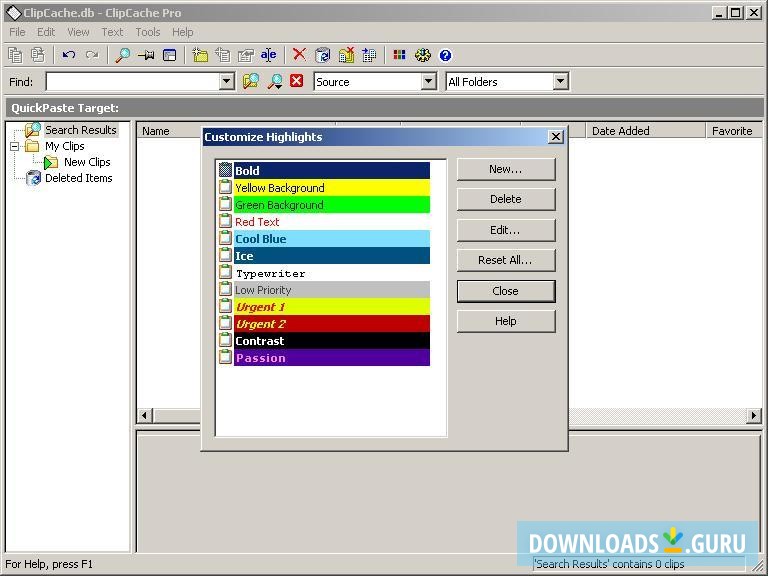The image size is (768, 576).
Task: Click the Redo toolbar arrow
Action: pyautogui.click(x=92, y=55)
